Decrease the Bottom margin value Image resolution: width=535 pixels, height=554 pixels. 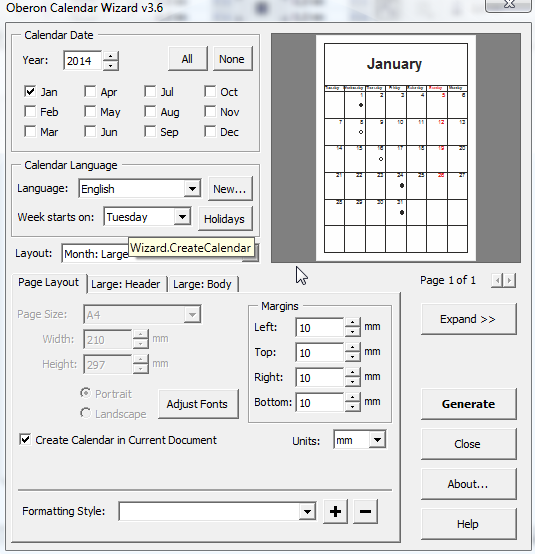coord(352,407)
